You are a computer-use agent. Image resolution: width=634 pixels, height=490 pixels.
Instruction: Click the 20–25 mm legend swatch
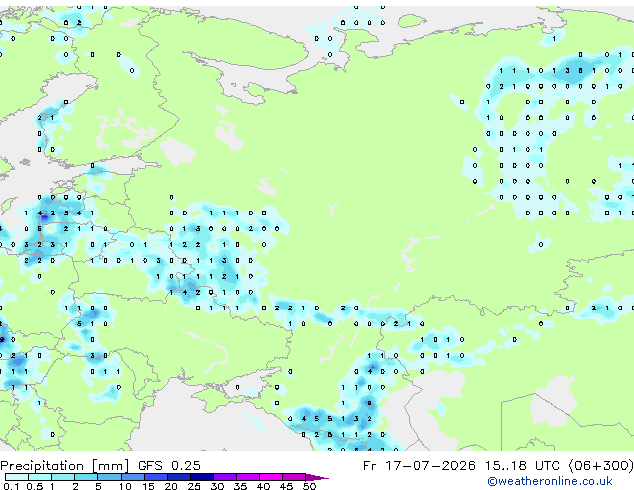(179, 477)
